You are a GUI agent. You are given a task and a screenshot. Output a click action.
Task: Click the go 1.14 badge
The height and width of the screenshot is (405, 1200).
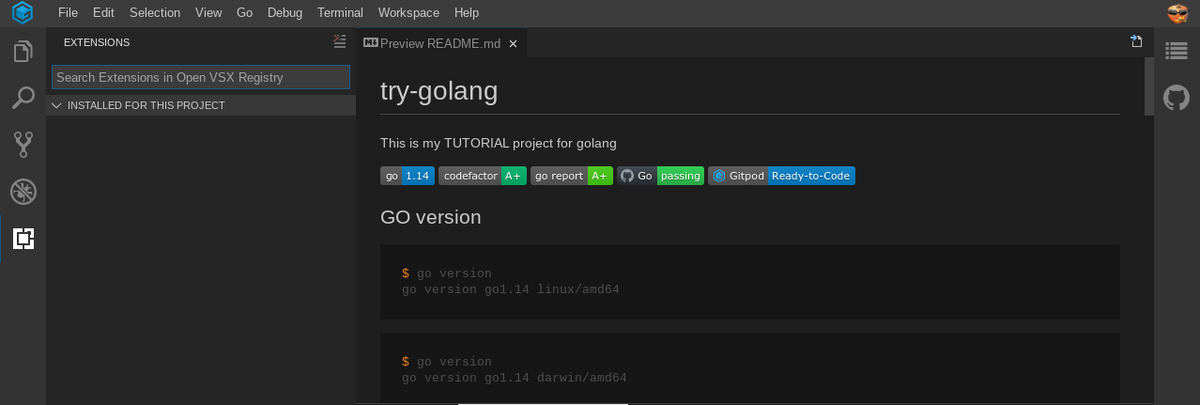tap(407, 176)
